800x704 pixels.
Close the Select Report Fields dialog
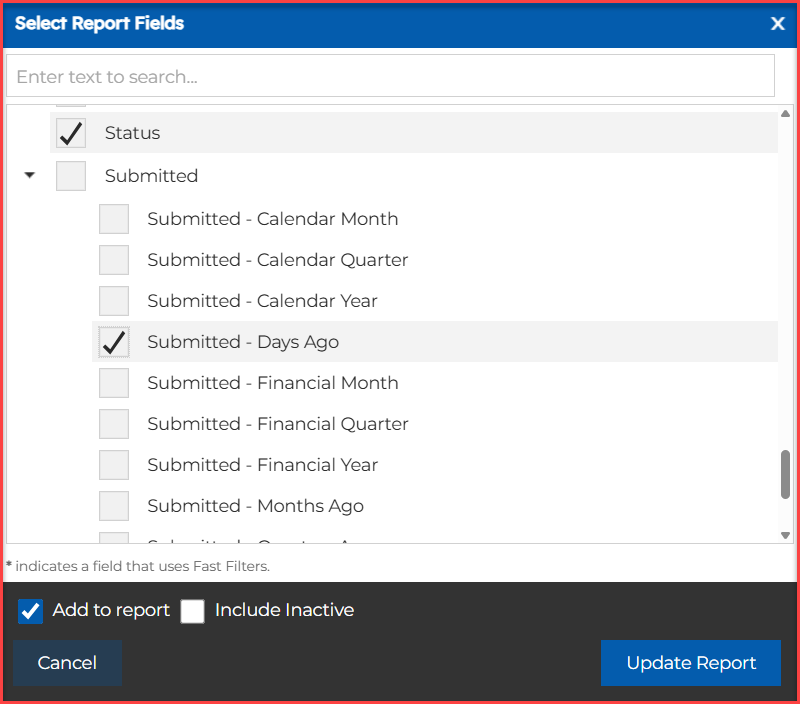coord(777,24)
